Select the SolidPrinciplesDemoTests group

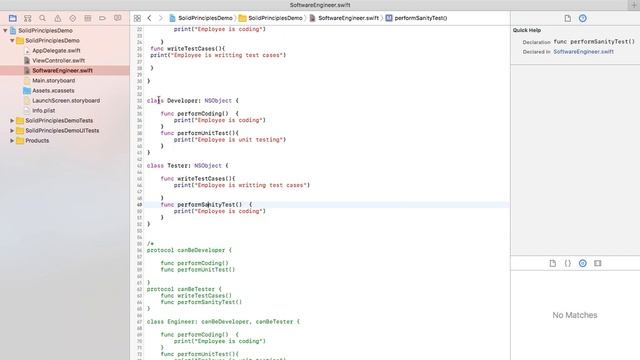tap(59, 120)
